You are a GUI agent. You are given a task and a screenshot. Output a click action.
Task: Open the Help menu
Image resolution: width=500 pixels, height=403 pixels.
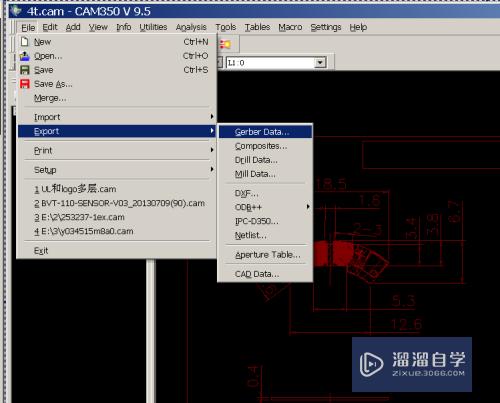coord(358,27)
